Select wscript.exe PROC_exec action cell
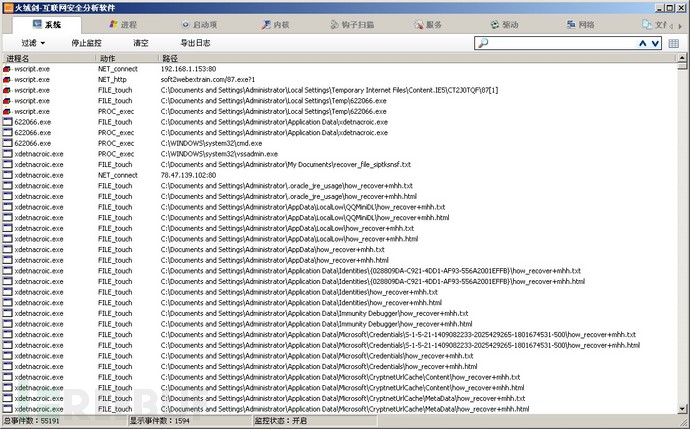 point(116,111)
